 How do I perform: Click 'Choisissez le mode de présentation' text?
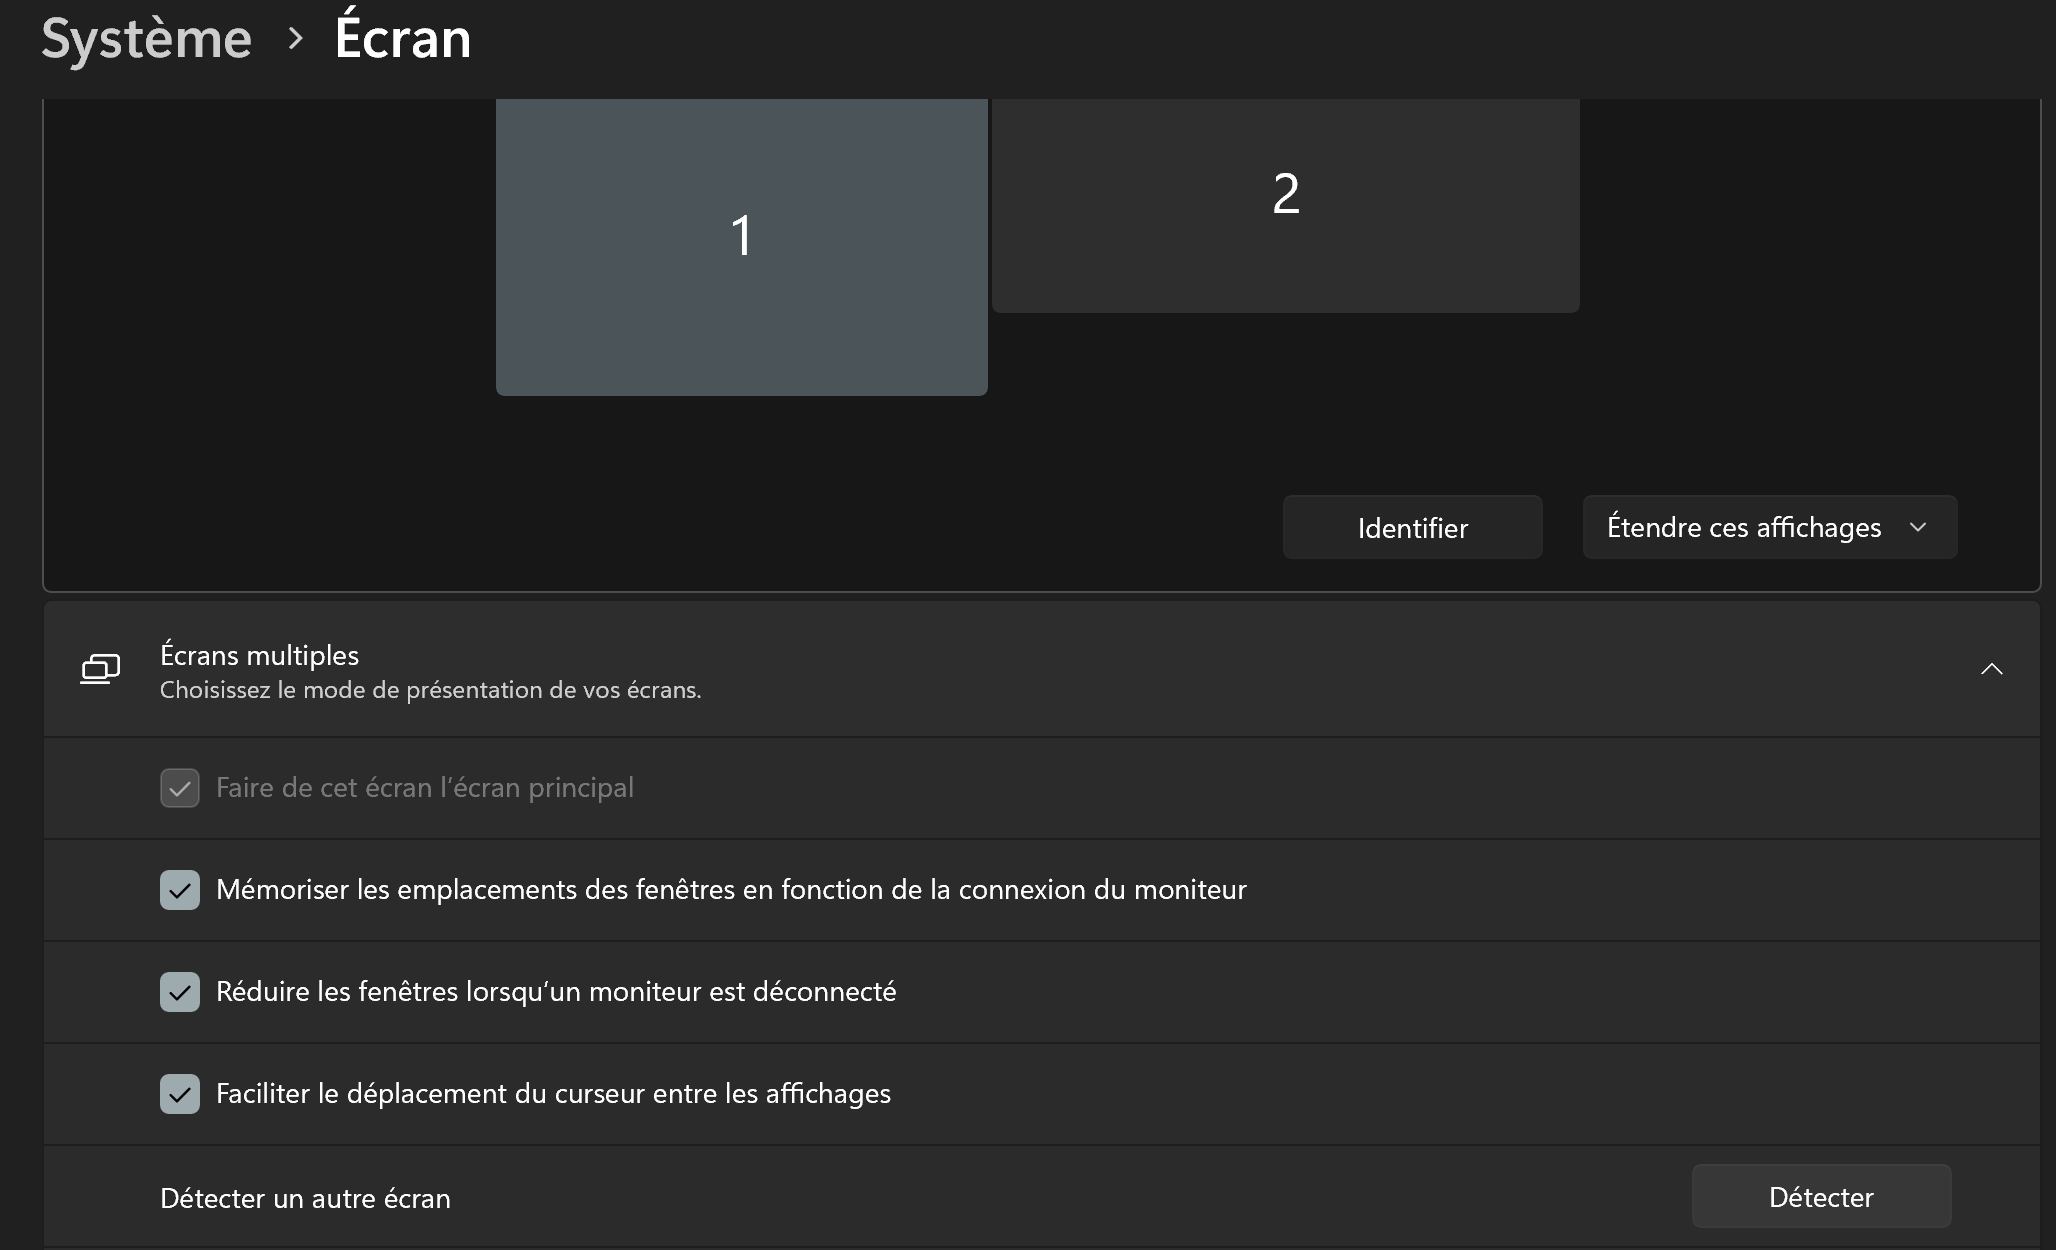[x=431, y=690]
